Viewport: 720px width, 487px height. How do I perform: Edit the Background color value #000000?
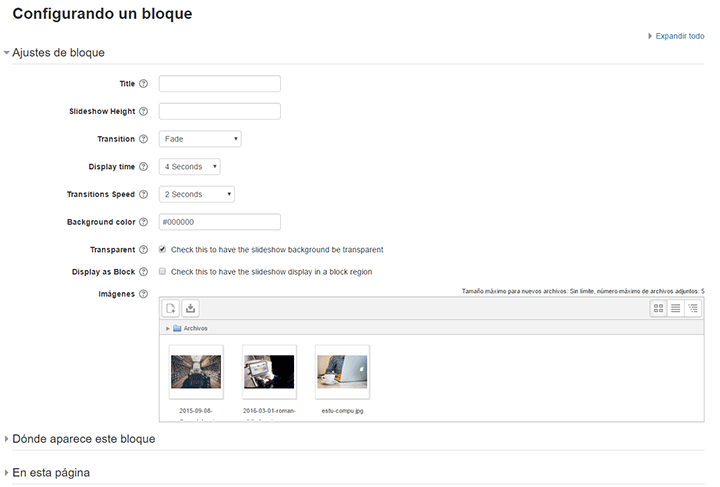[219, 222]
